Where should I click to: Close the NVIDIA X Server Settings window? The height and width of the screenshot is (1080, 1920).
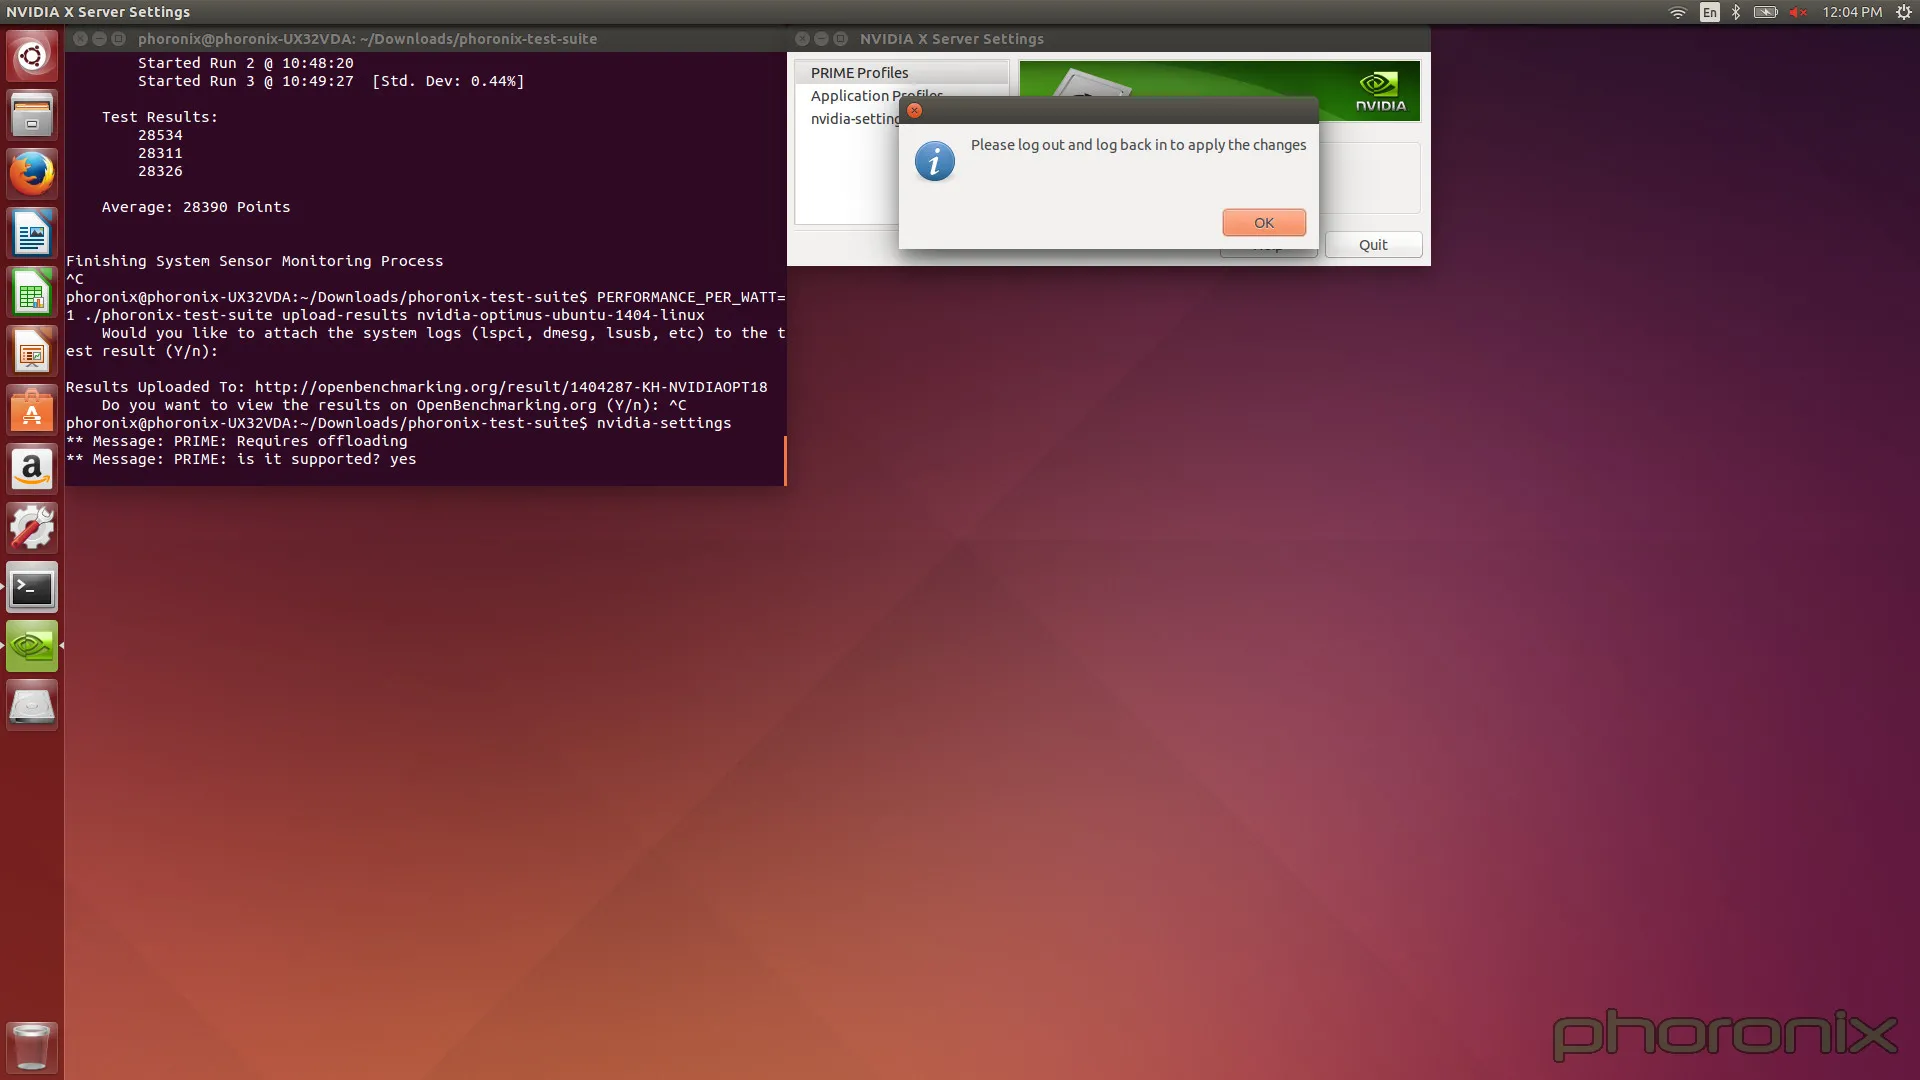[802, 39]
